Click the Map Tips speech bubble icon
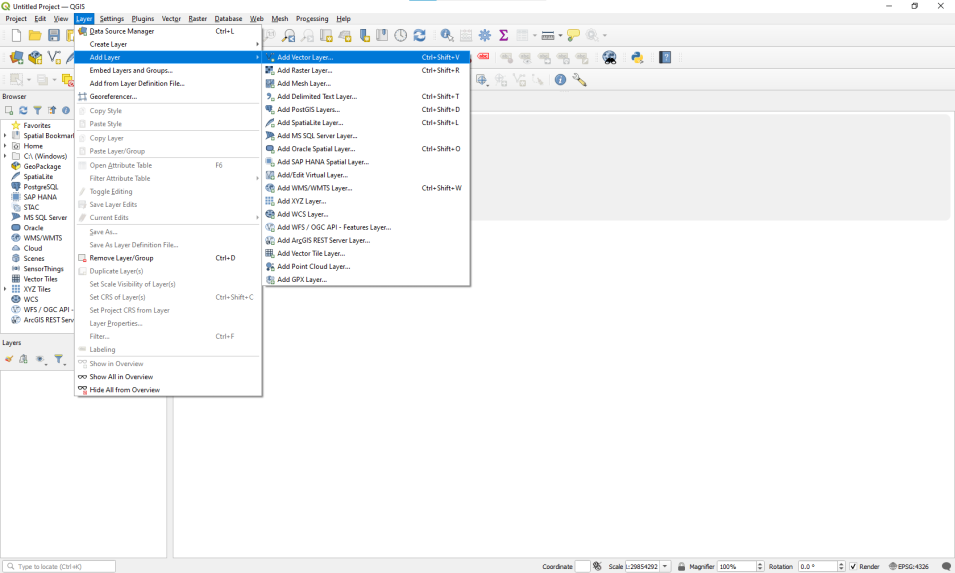955x573 pixels. (573, 35)
